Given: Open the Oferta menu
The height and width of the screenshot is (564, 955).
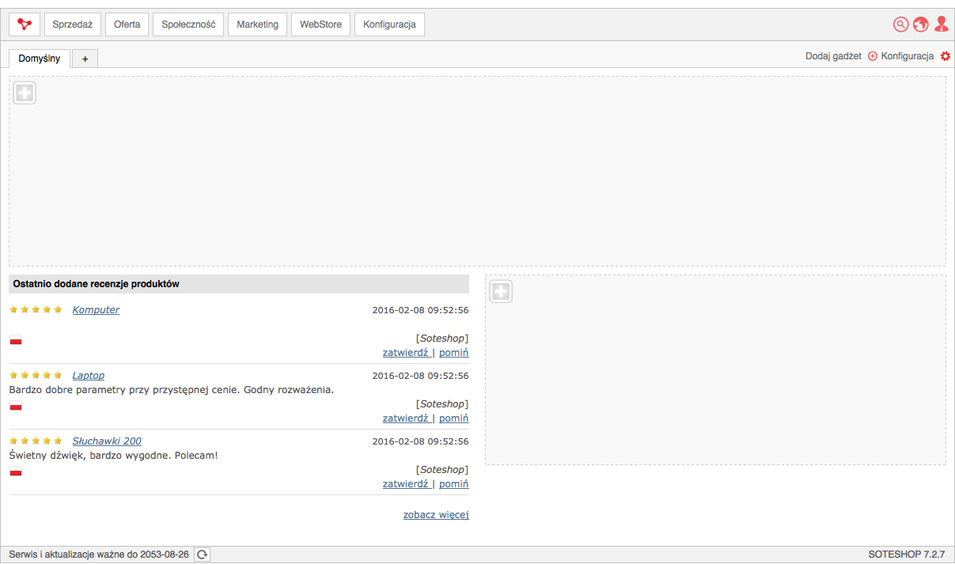Looking at the screenshot, I should (127, 24).
